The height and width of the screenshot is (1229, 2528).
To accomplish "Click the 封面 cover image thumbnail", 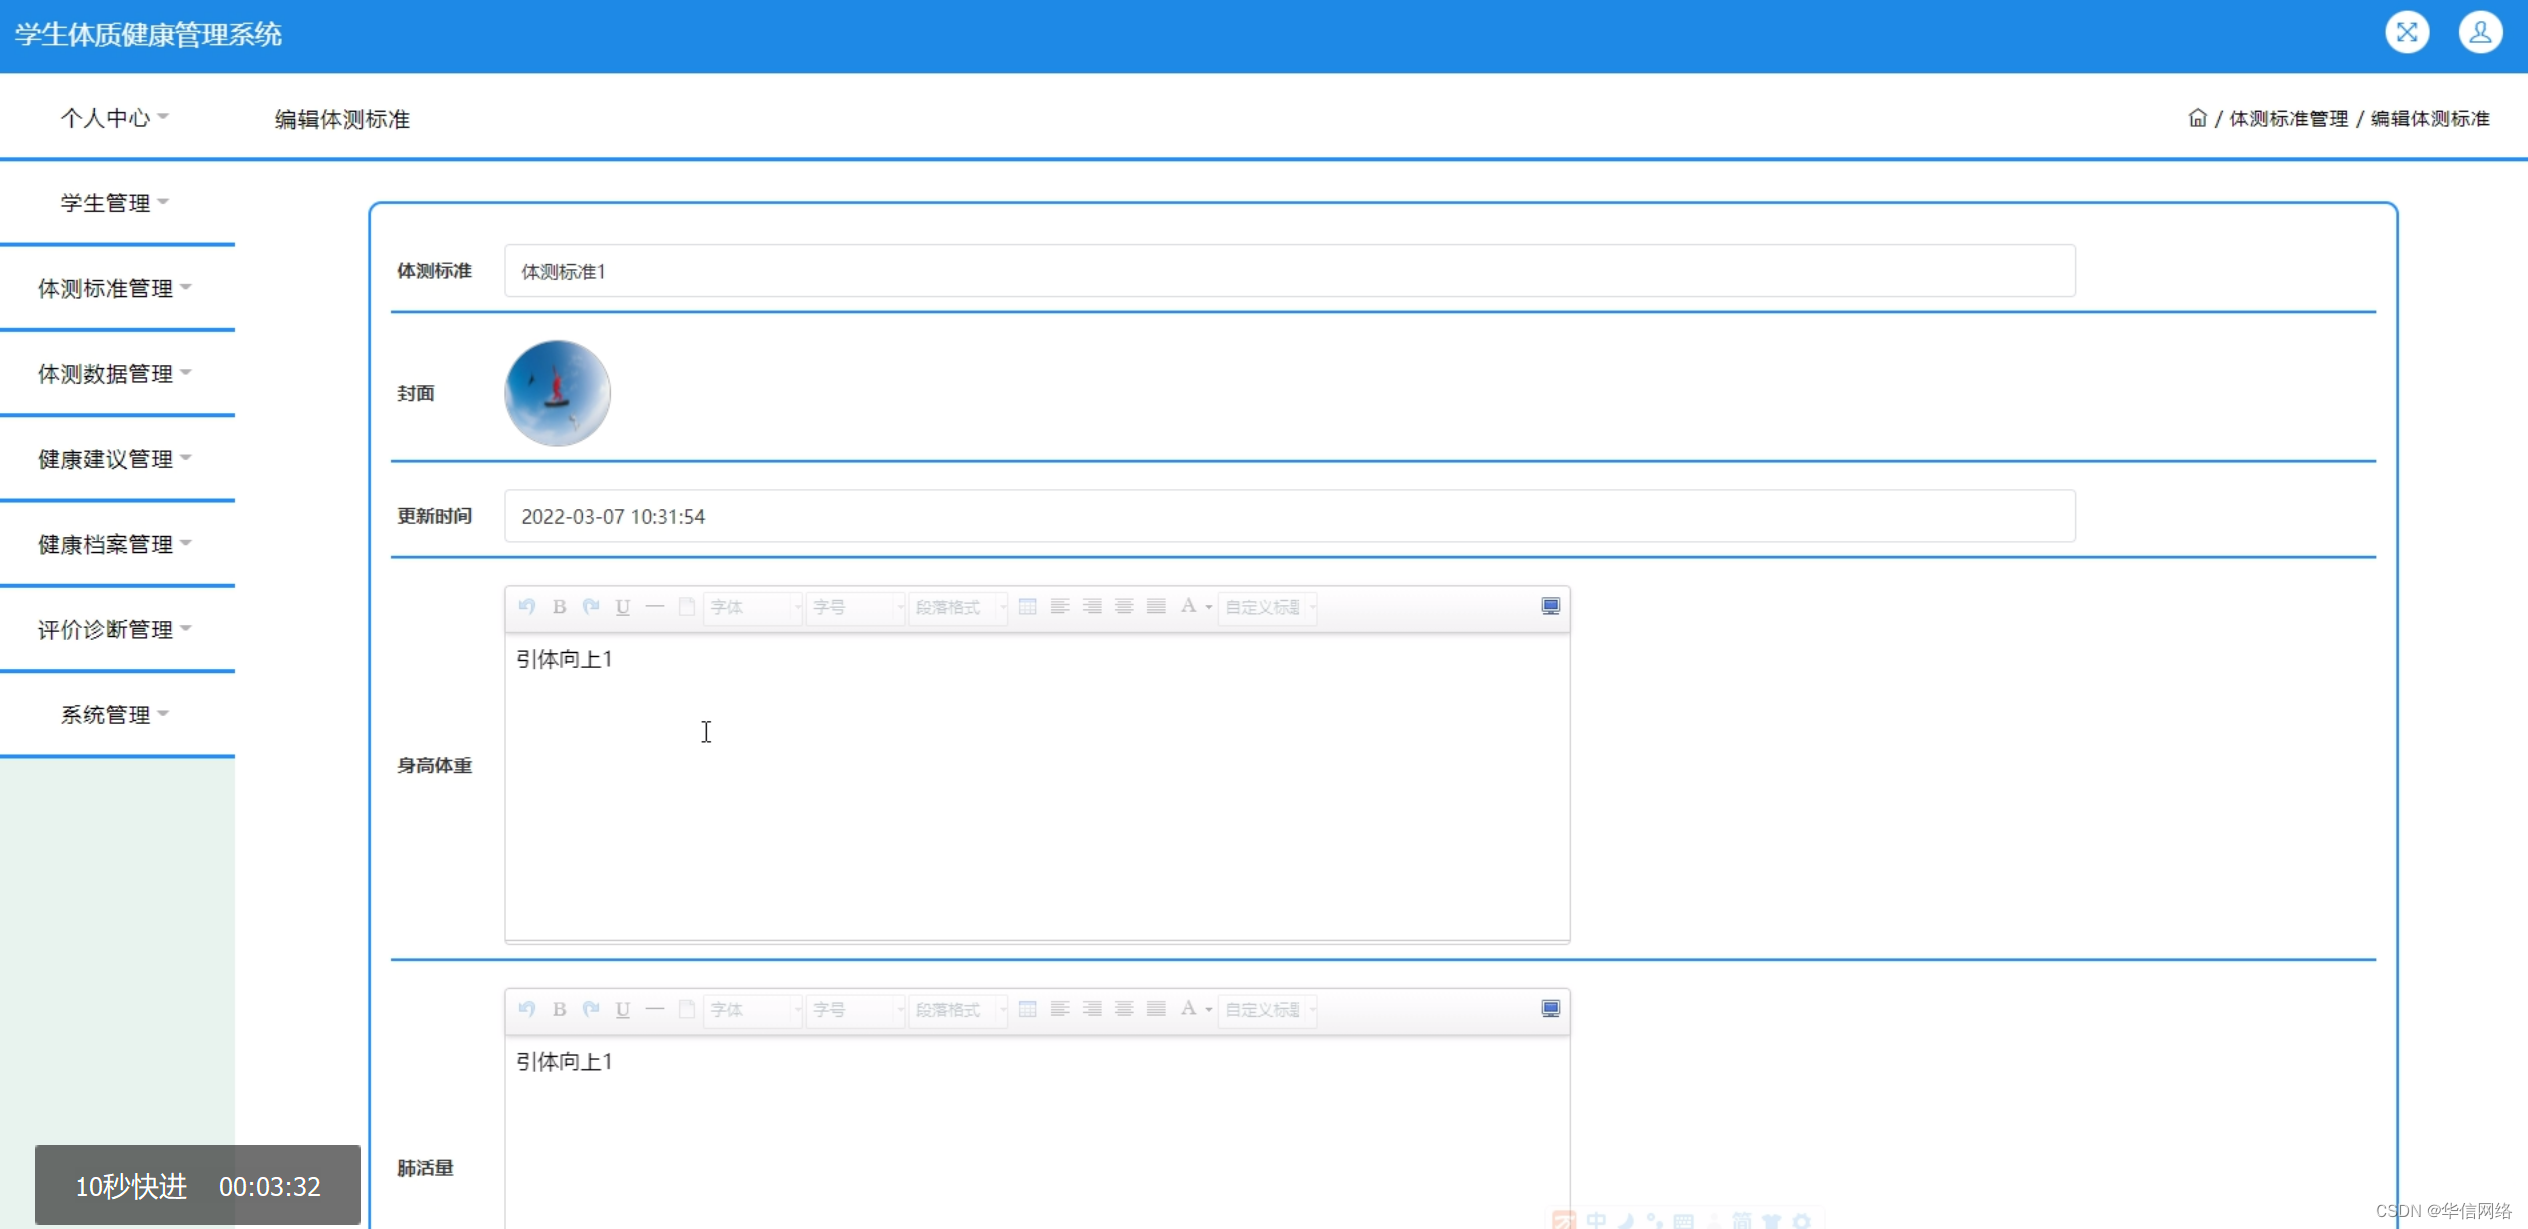I will (x=557, y=393).
